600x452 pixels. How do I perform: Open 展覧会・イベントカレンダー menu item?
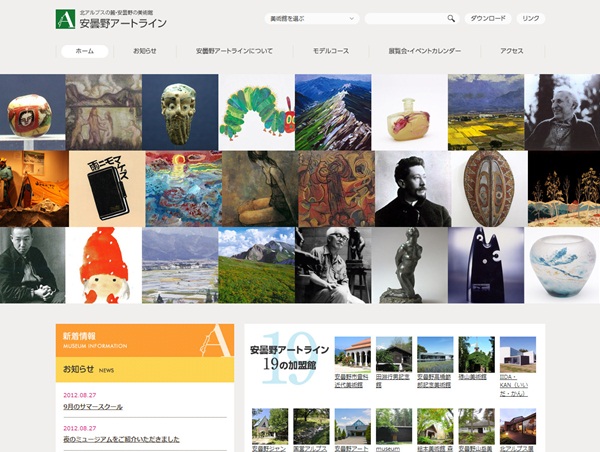[424, 51]
